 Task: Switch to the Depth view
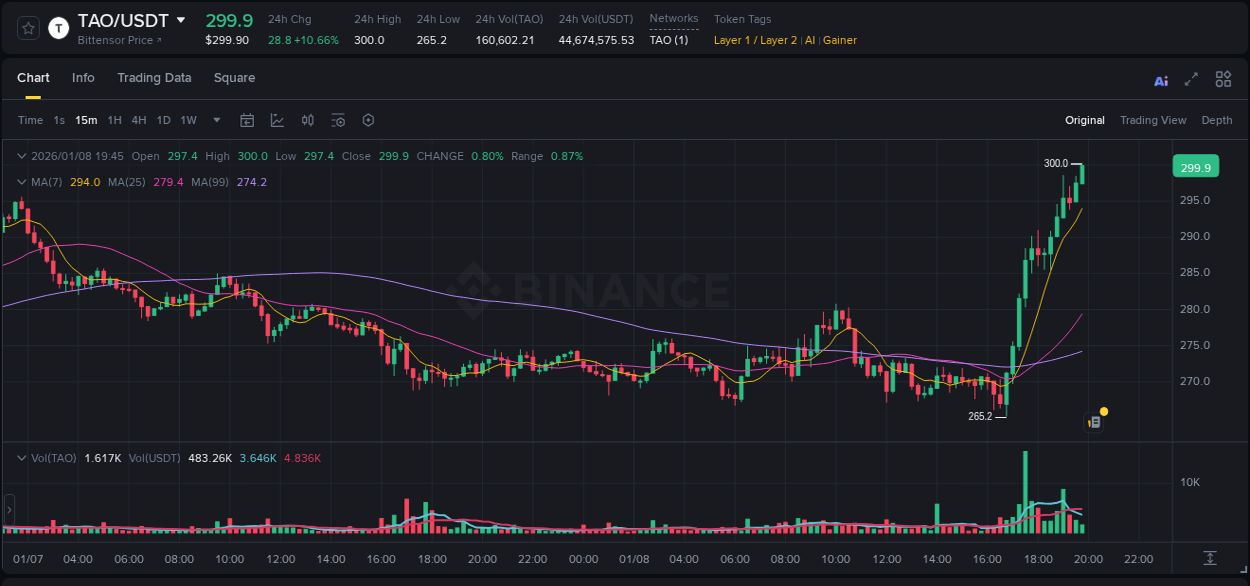click(1216, 120)
